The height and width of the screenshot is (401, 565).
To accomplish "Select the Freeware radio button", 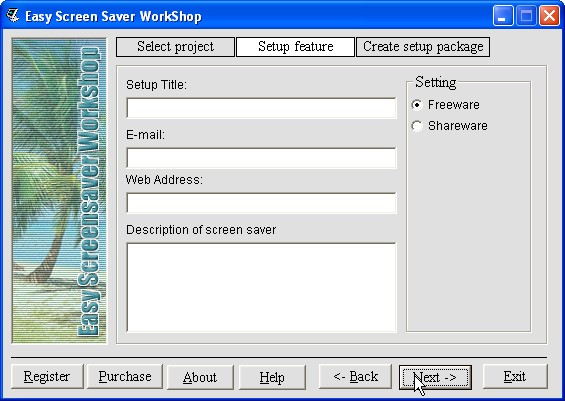I will coord(417,105).
